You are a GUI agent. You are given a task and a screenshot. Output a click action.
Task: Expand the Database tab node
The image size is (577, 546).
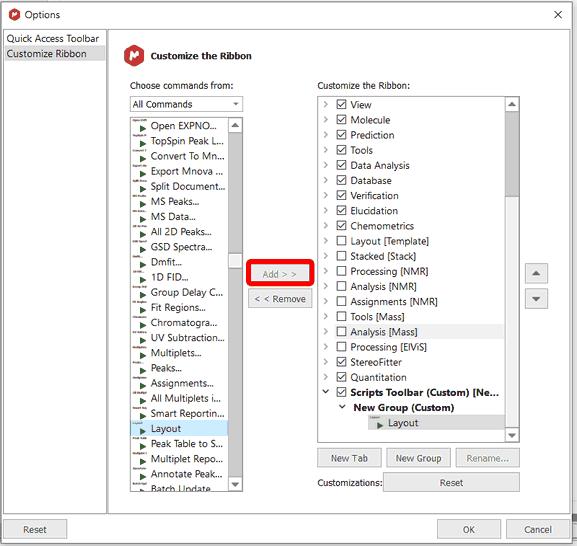coord(325,180)
